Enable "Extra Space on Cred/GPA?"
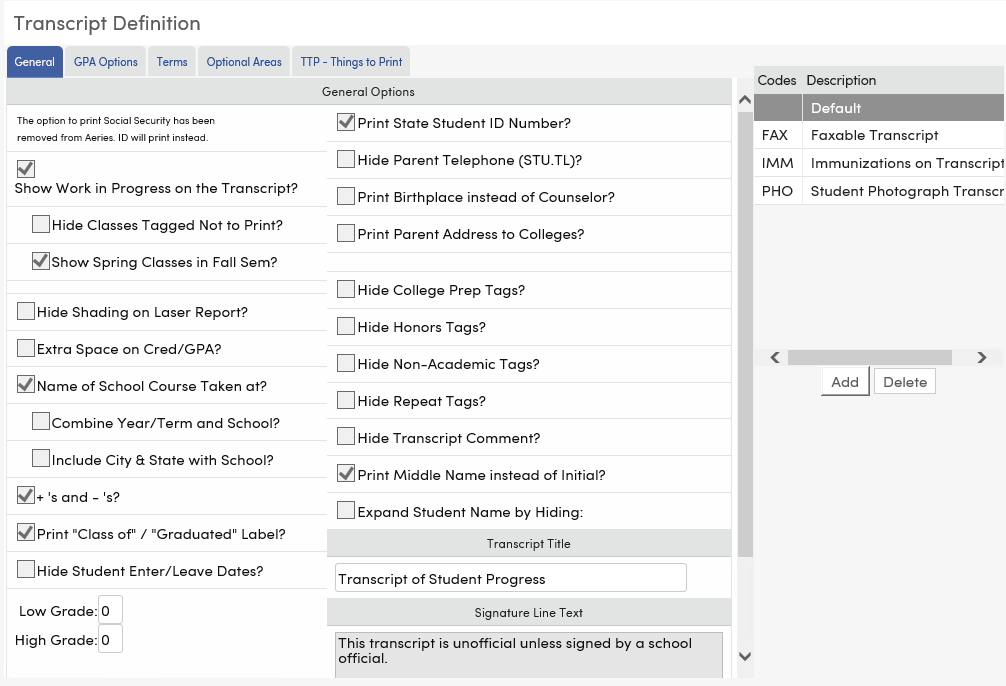Viewport: 1006px width, 686px height. [25, 347]
